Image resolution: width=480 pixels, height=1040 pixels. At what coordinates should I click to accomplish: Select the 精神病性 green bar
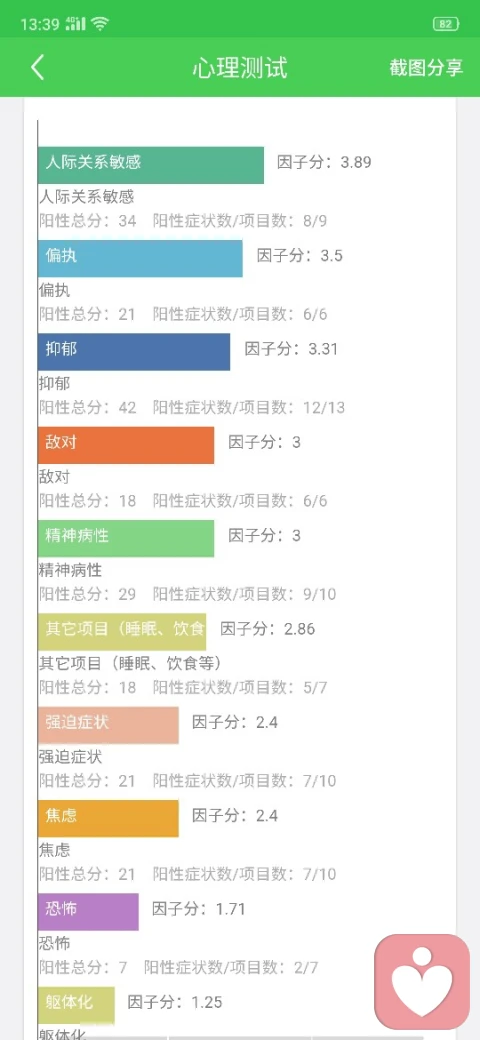point(126,539)
